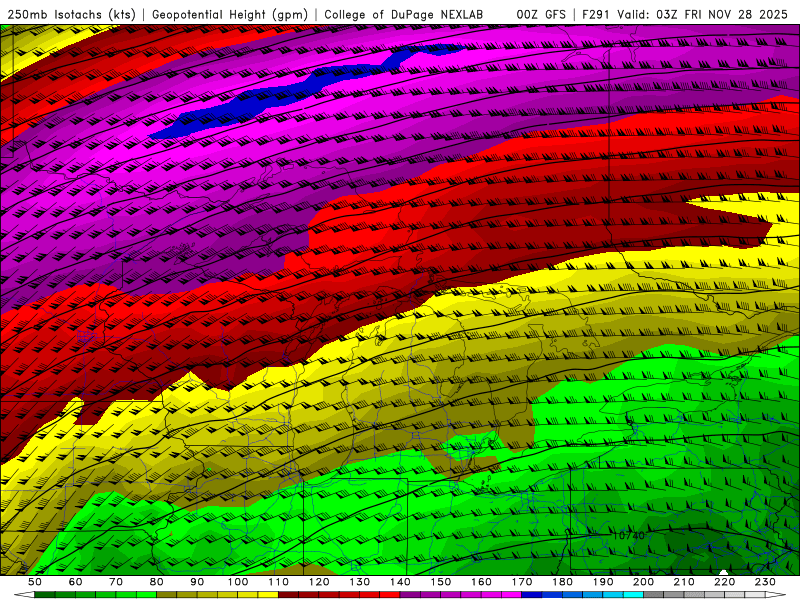Viewport: 800px width, 600px height.
Task: Click the "00Z GFS" model run label
Action: pyautogui.click(x=541, y=15)
